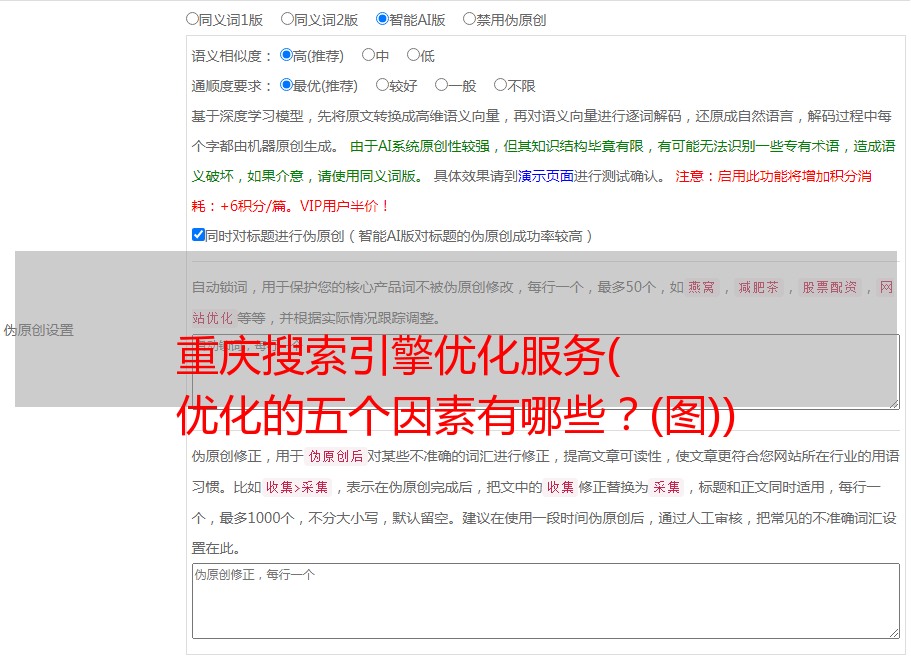Select the 智能AI版 radio button
The image size is (911, 658).
click(382, 19)
